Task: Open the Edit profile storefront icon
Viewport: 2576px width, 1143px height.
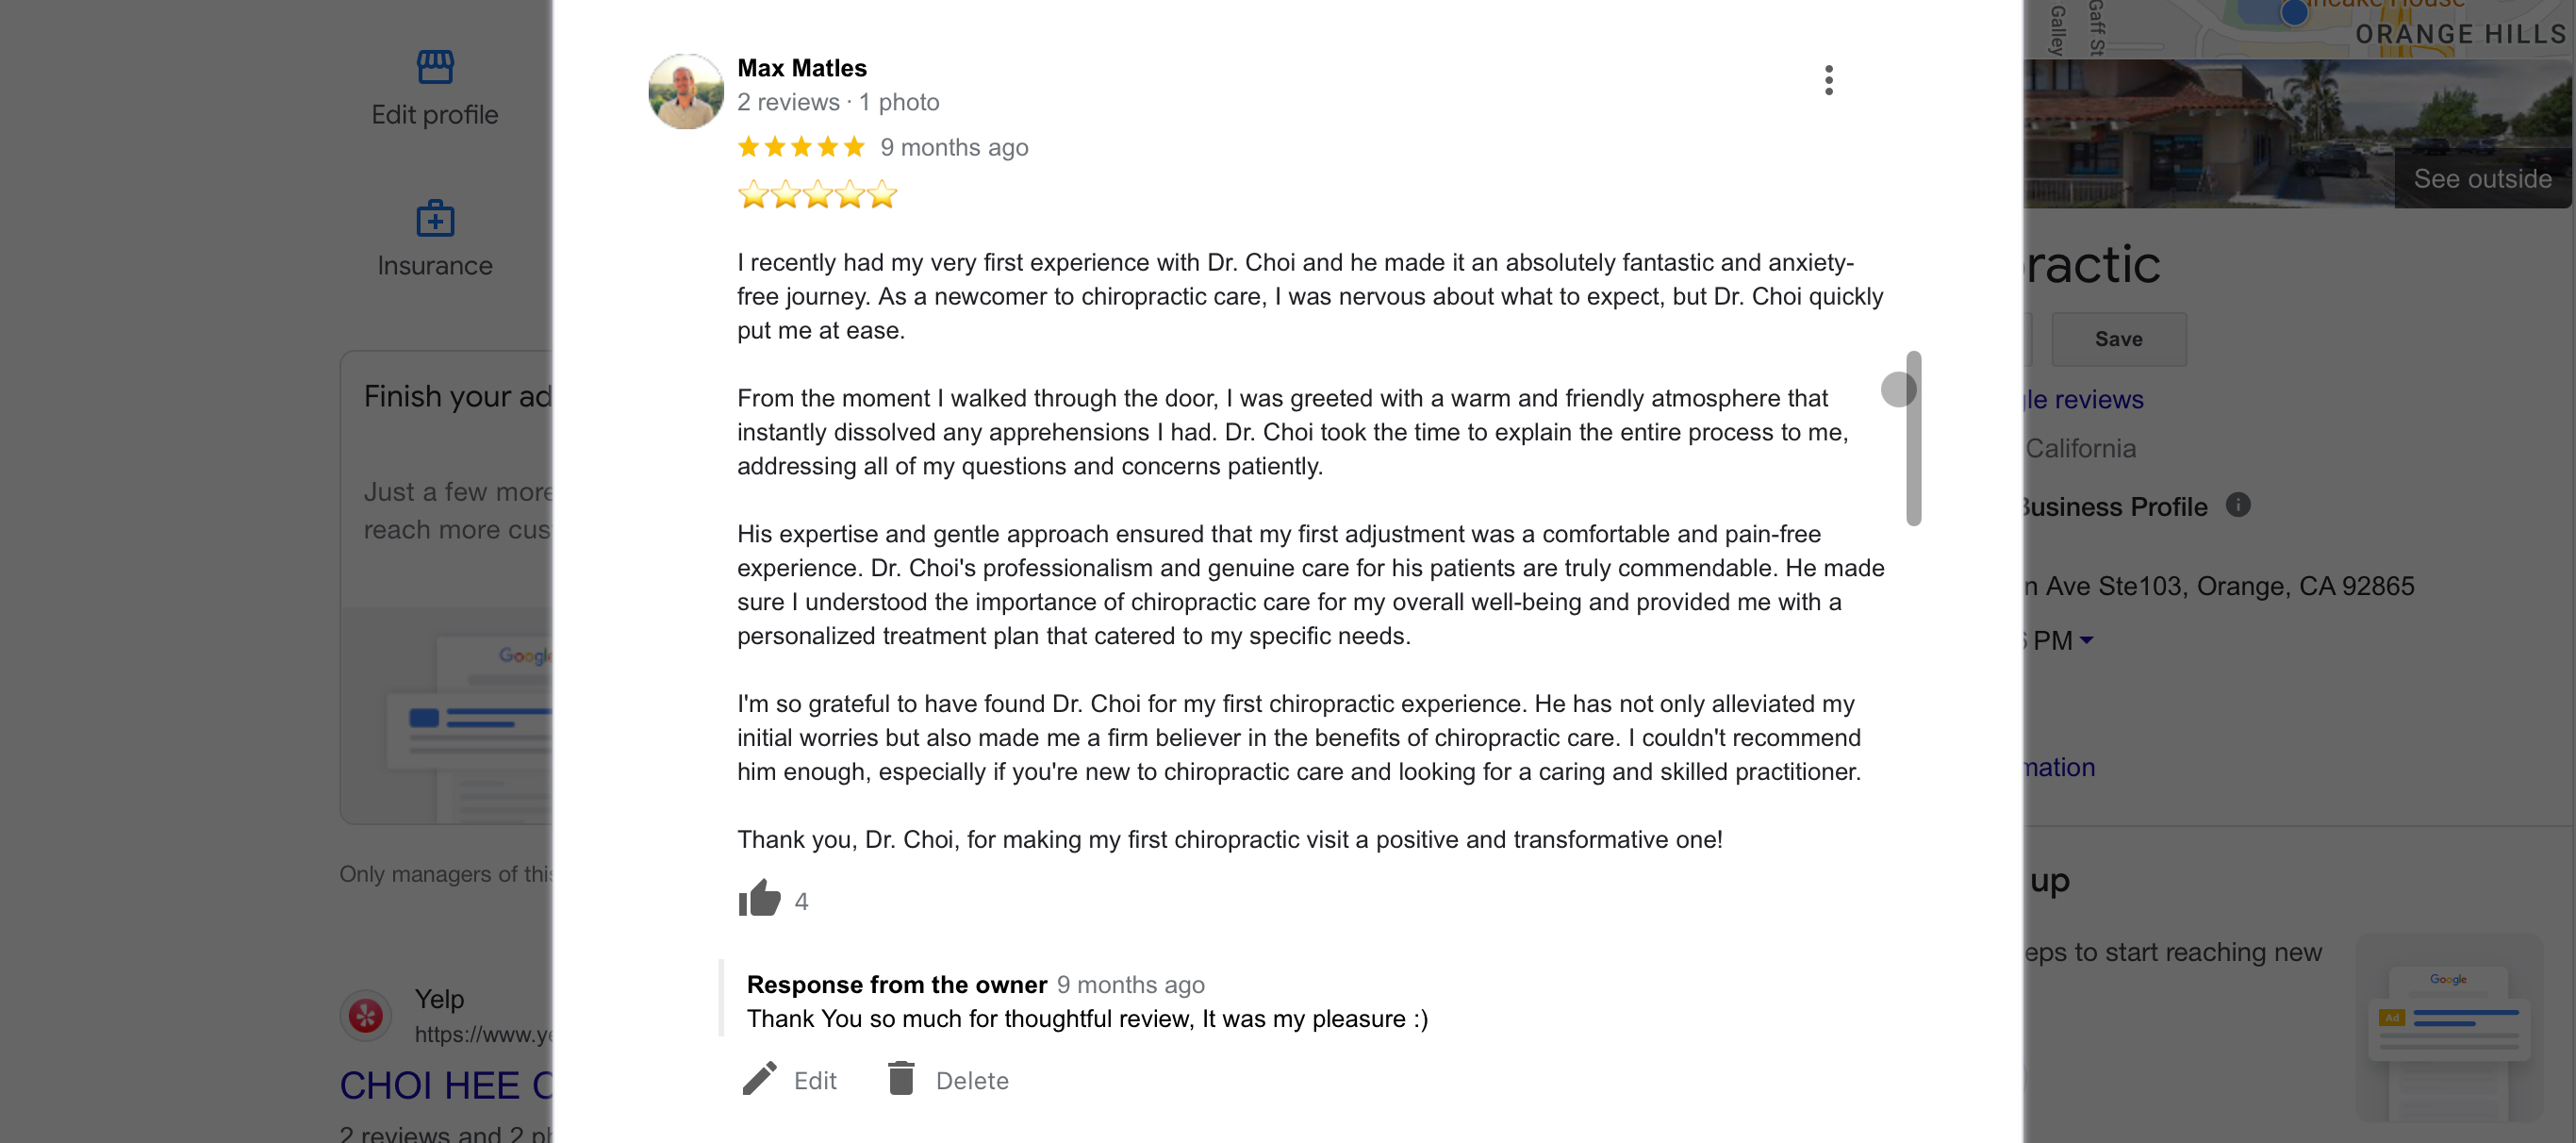Action: pos(435,67)
